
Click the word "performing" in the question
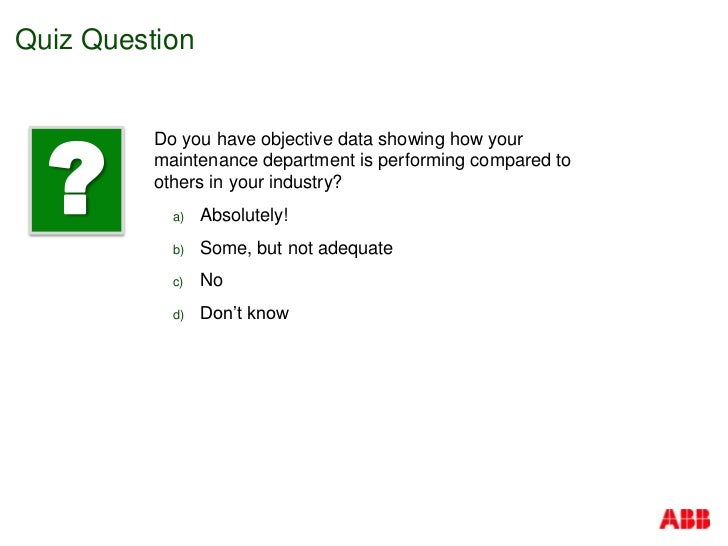[x=421, y=161]
